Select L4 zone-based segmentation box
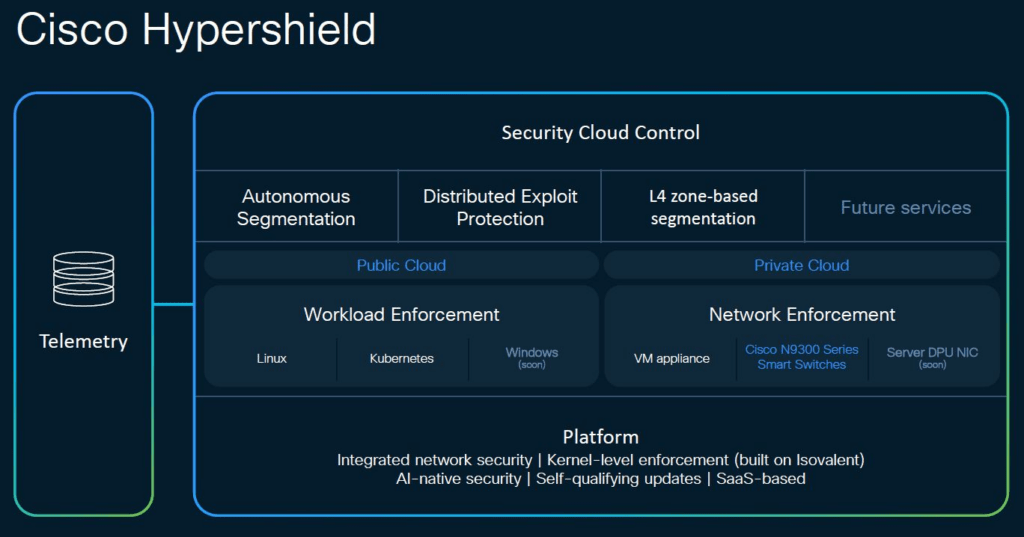 click(x=703, y=207)
